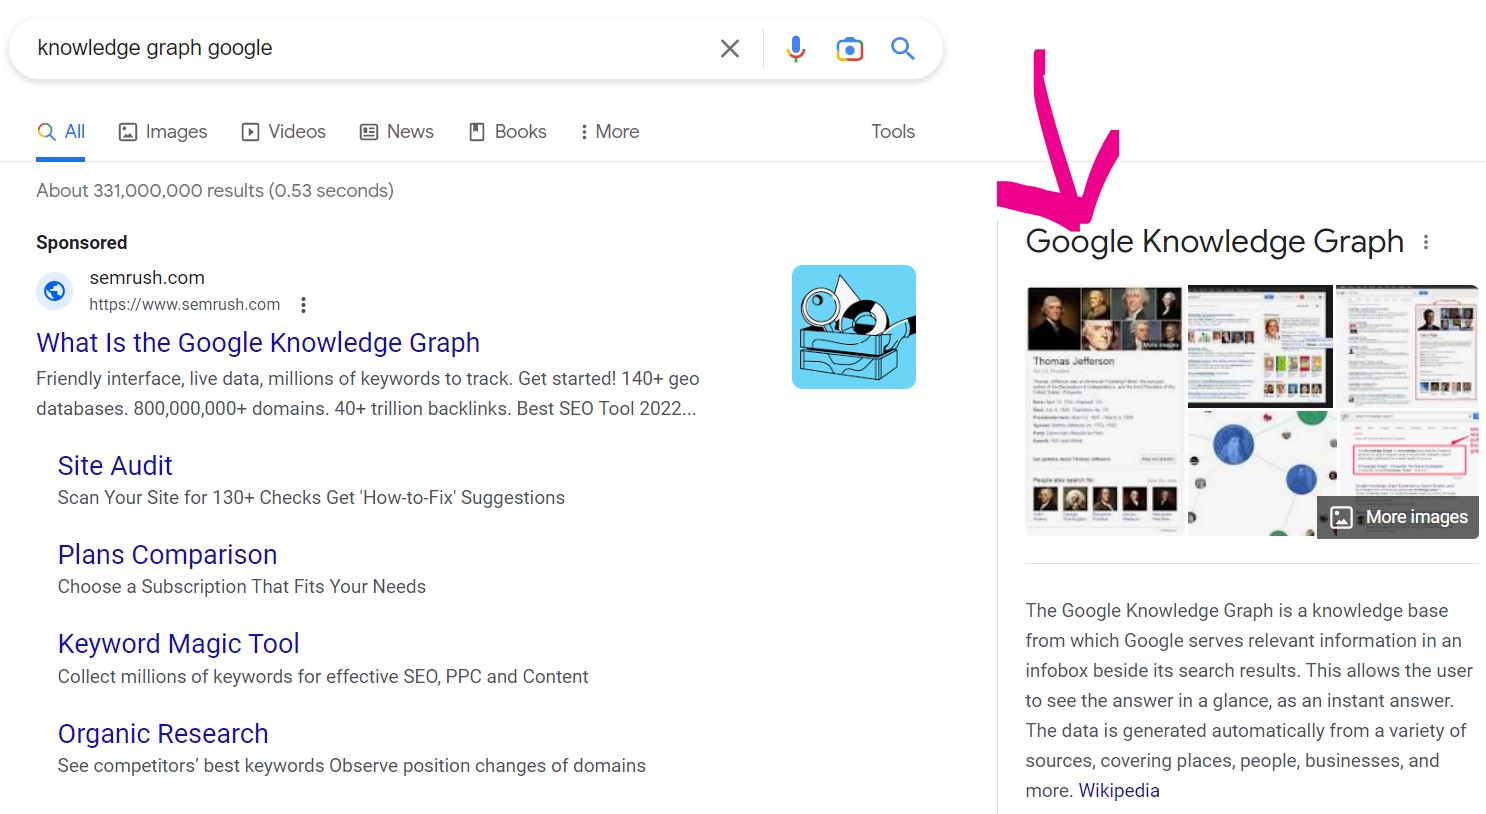The width and height of the screenshot is (1486, 814).
Task: Open the Tools options
Action: click(x=892, y=132)
